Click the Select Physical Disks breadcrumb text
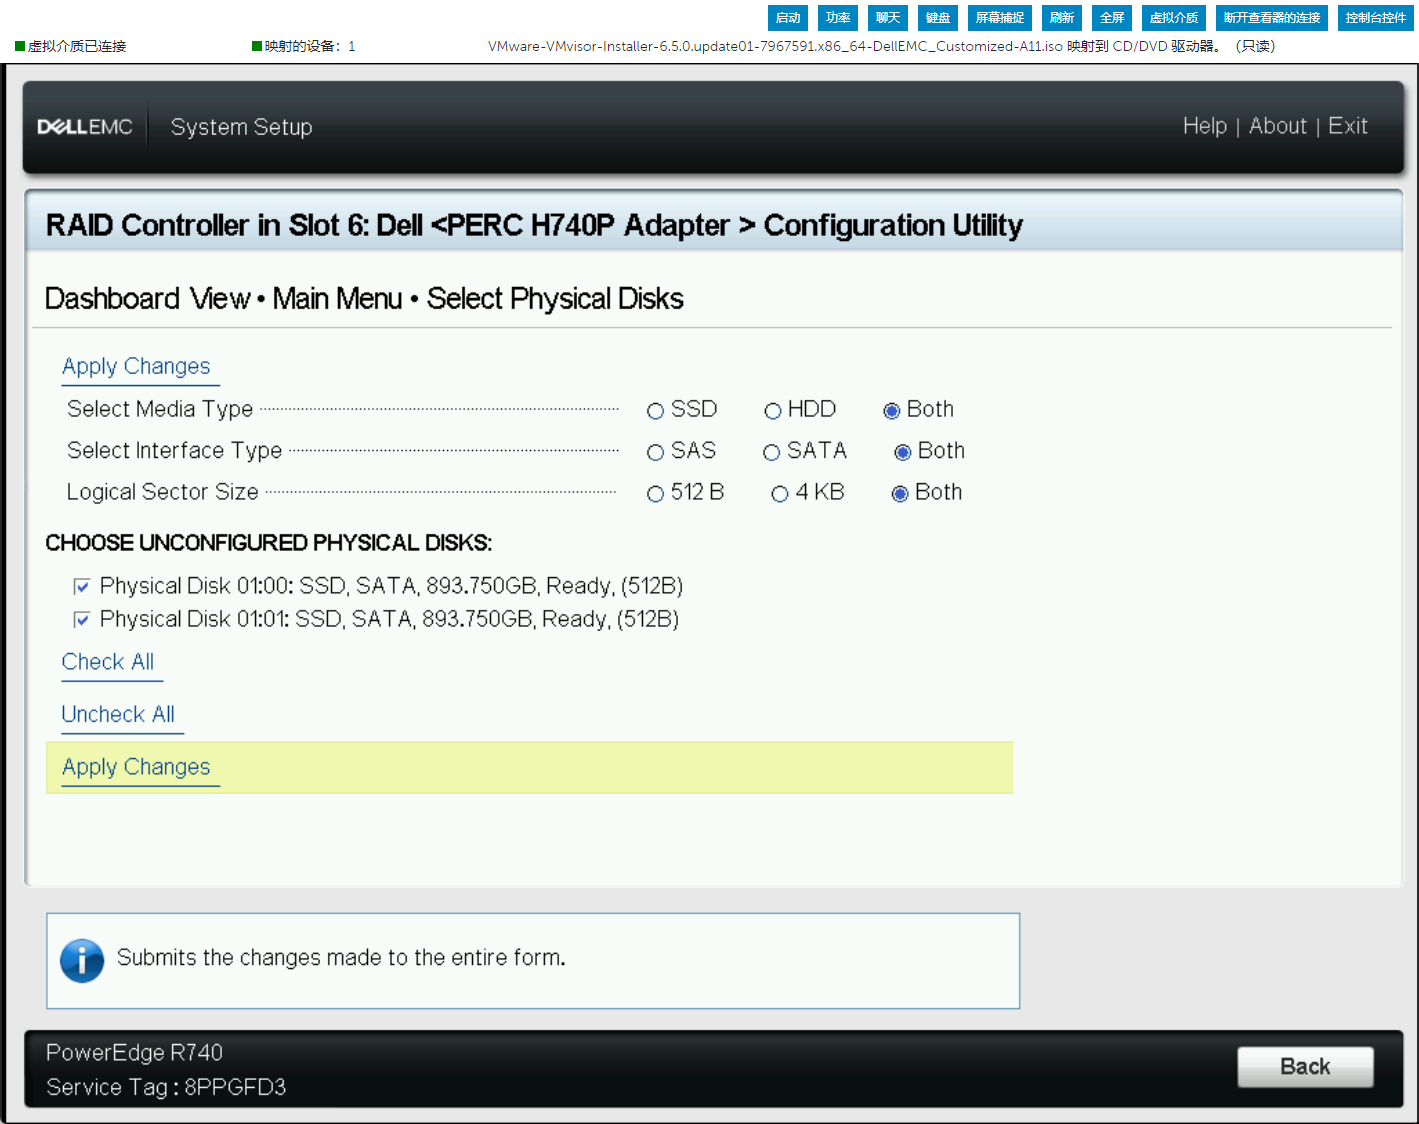This screenshot has height=1124, width=1419. 555,299
